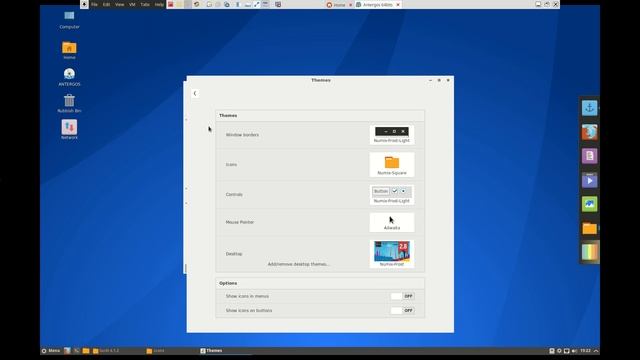The width and height of the screenshot is (640, 360).
Task: Open the VM menu in top bar
Action: [x=132, y=4]
